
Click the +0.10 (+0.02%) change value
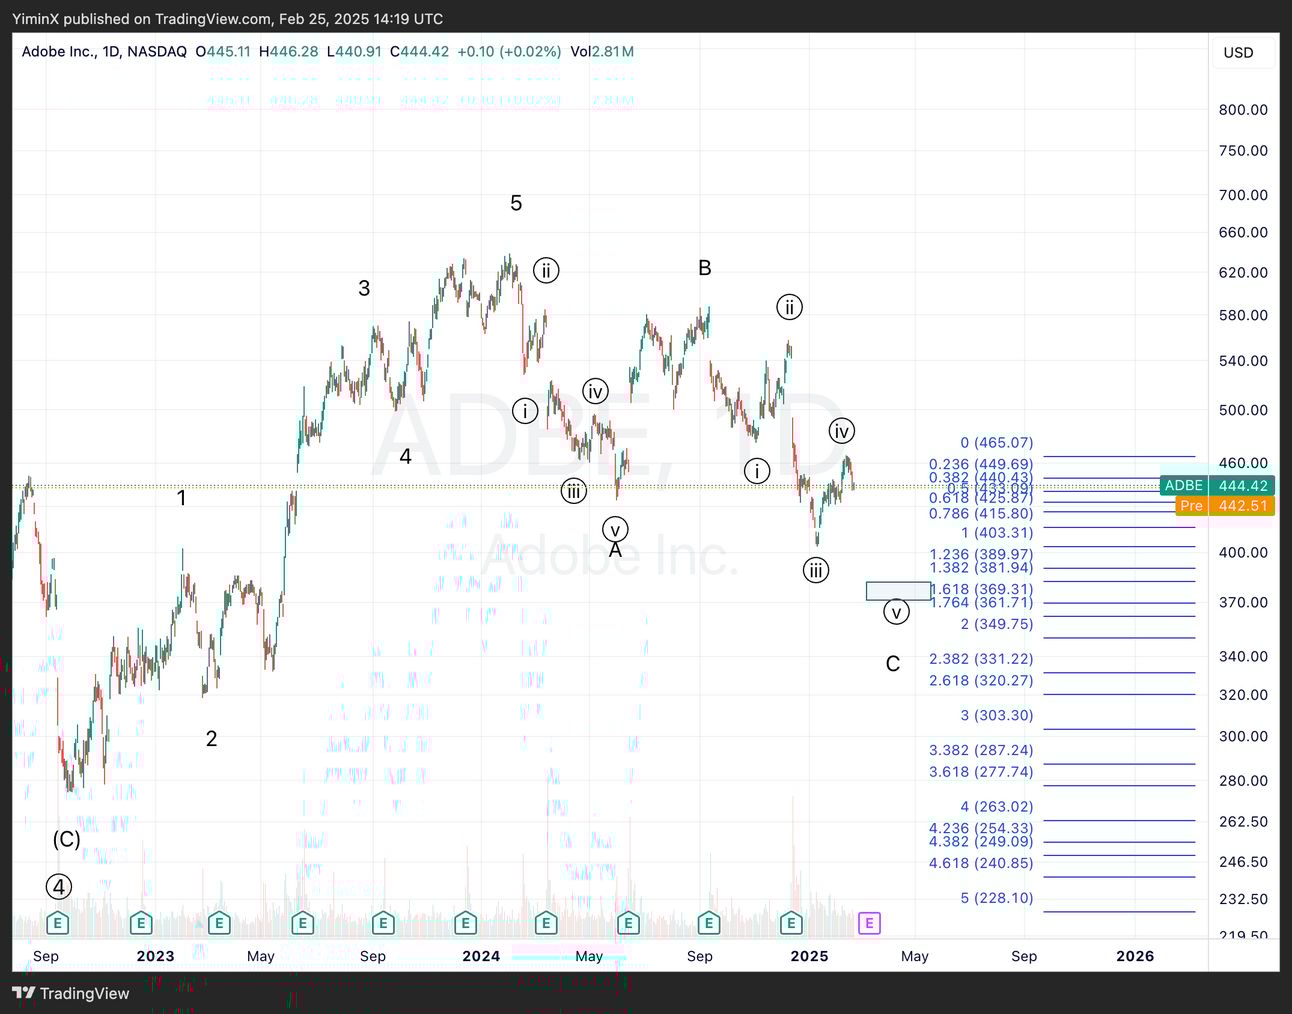tap(509, 52)
